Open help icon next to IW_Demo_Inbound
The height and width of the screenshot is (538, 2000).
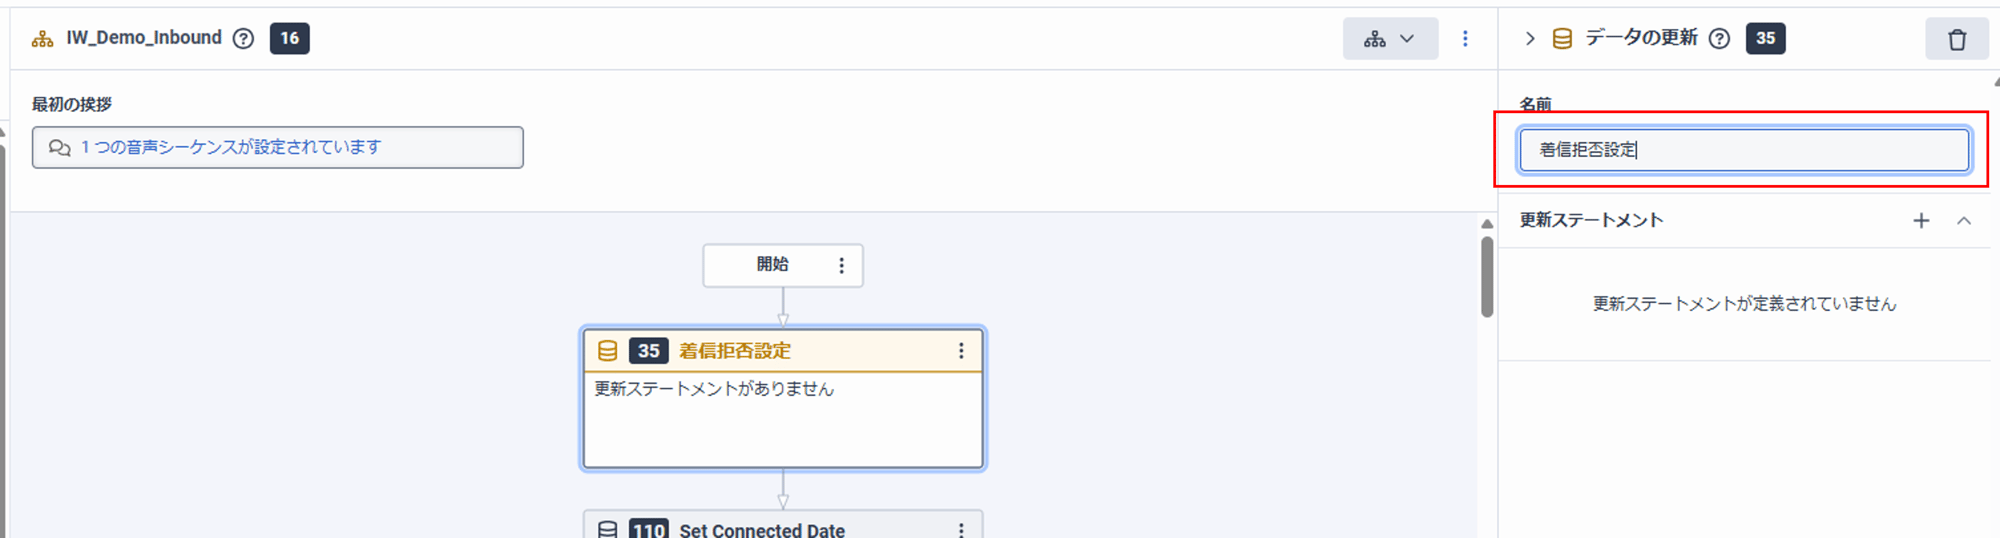tap(243, 39)
